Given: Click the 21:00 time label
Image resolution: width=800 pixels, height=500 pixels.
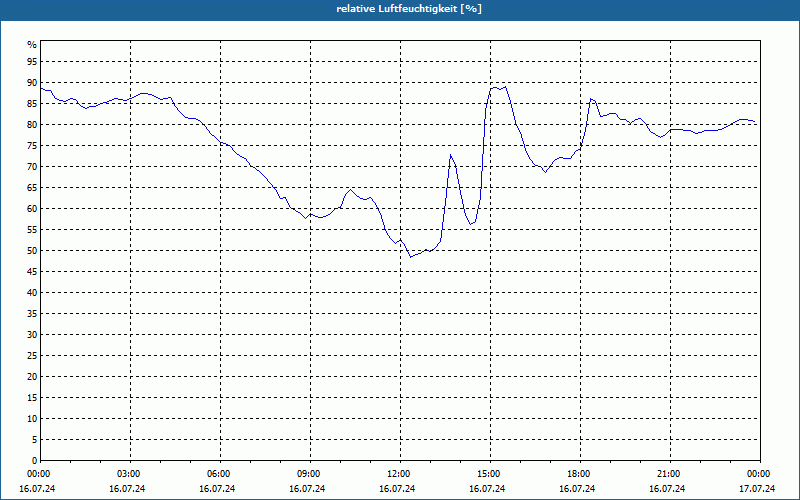Looking at the screenshot, I should (668, 474).
